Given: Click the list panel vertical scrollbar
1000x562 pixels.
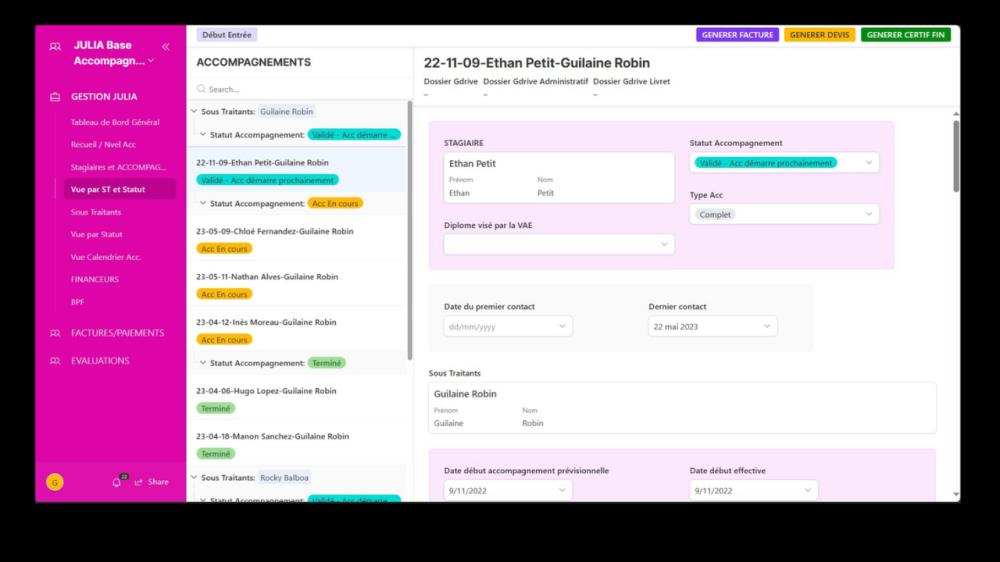Looking at the screenshot, I should pyautogui.click(x=409, y=230).
